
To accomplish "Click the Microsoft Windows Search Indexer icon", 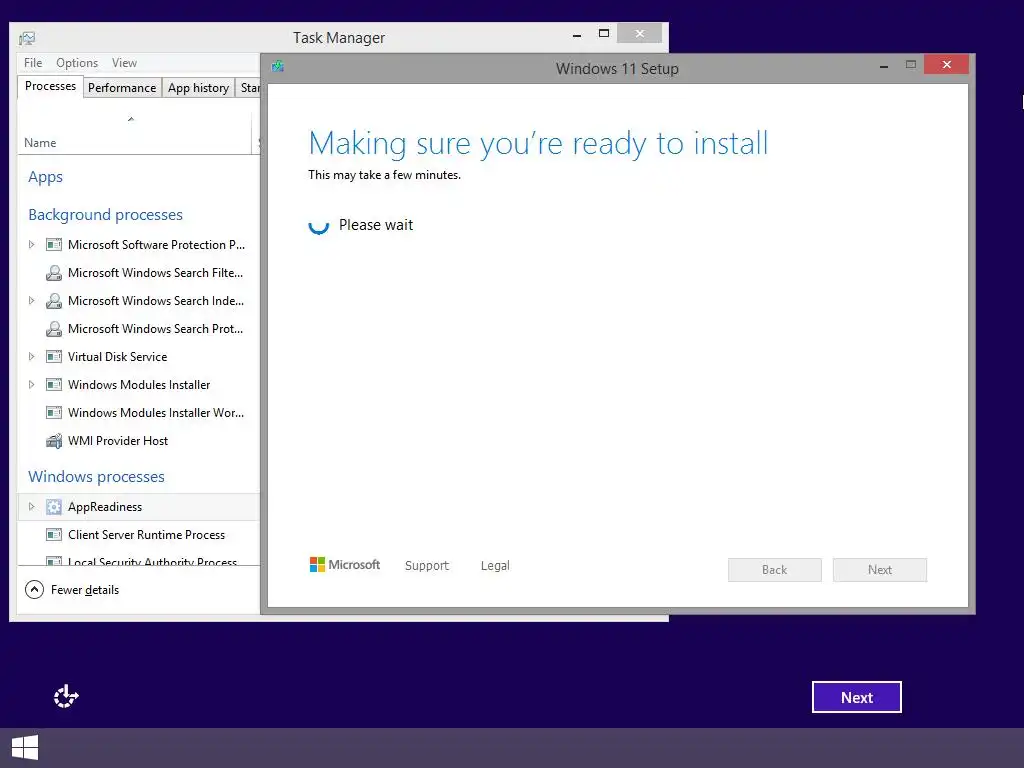I will point(54,301).
